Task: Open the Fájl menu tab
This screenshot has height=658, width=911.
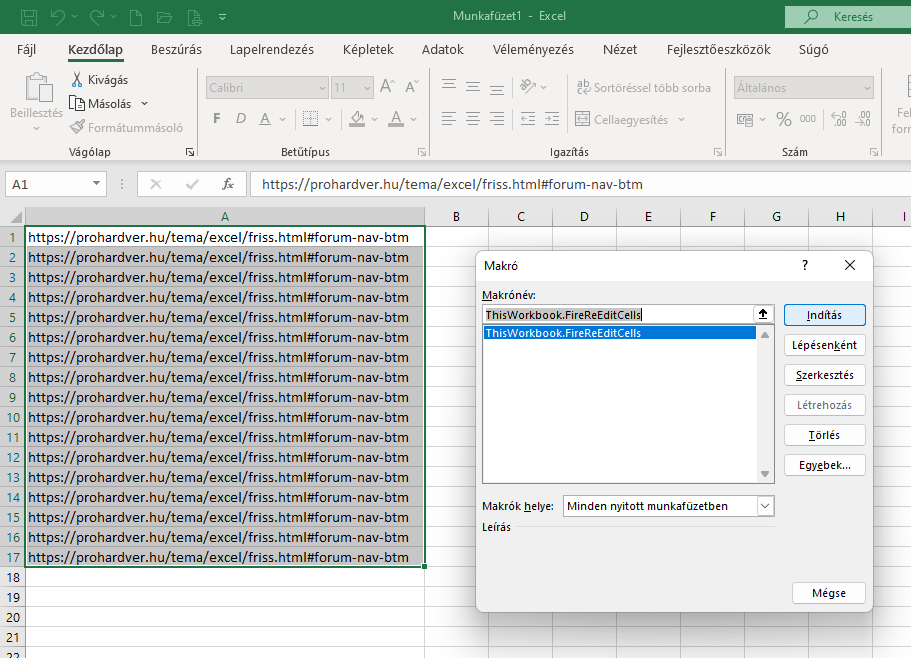Action: pyautogui.click(x=26, y=49)
